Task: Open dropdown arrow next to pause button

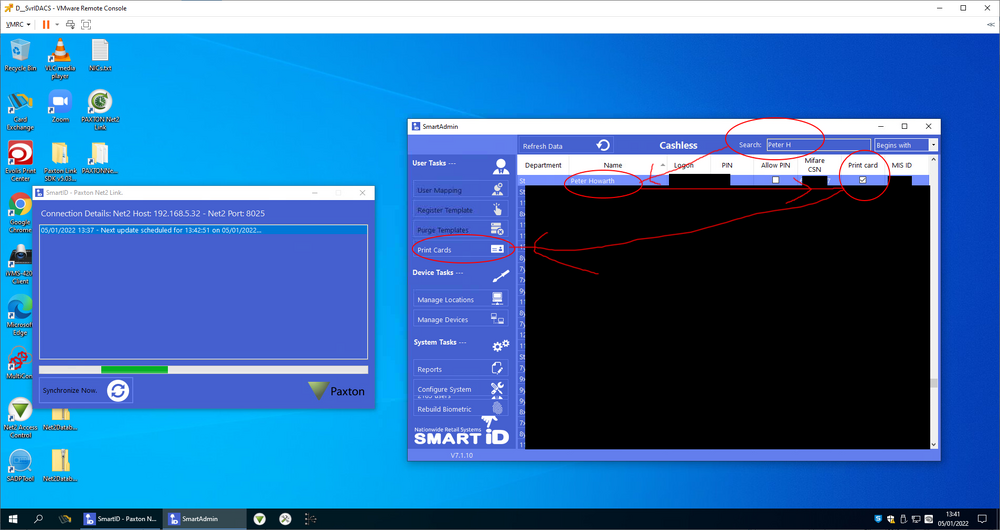Action: click(x=57, y=24)
